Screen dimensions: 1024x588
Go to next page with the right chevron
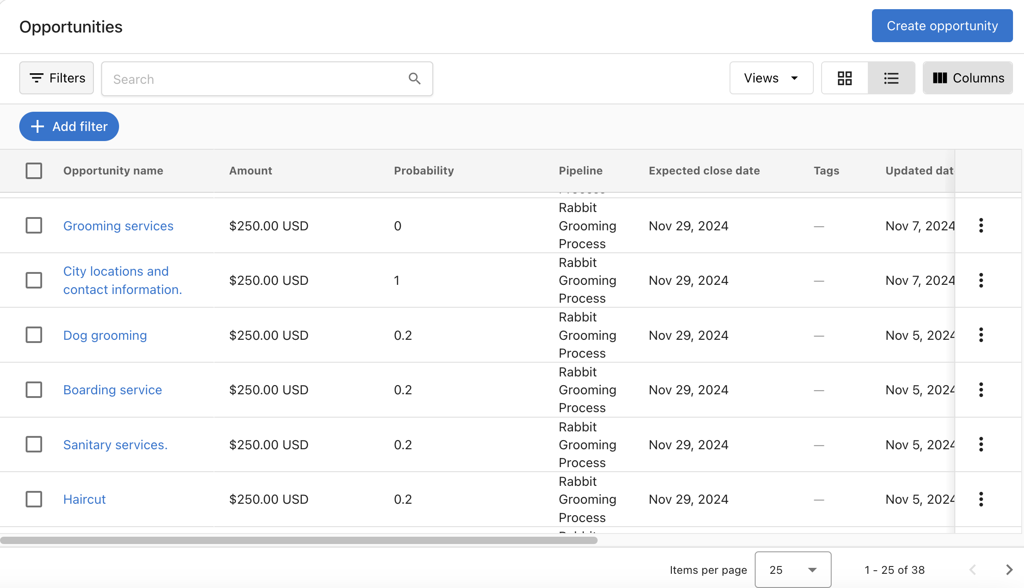[1008, 570]
